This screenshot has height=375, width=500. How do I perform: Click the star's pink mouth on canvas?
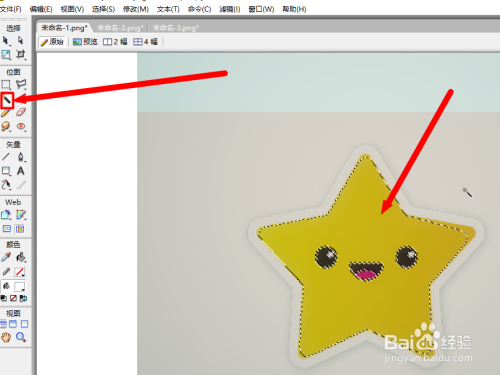(365, 275)
